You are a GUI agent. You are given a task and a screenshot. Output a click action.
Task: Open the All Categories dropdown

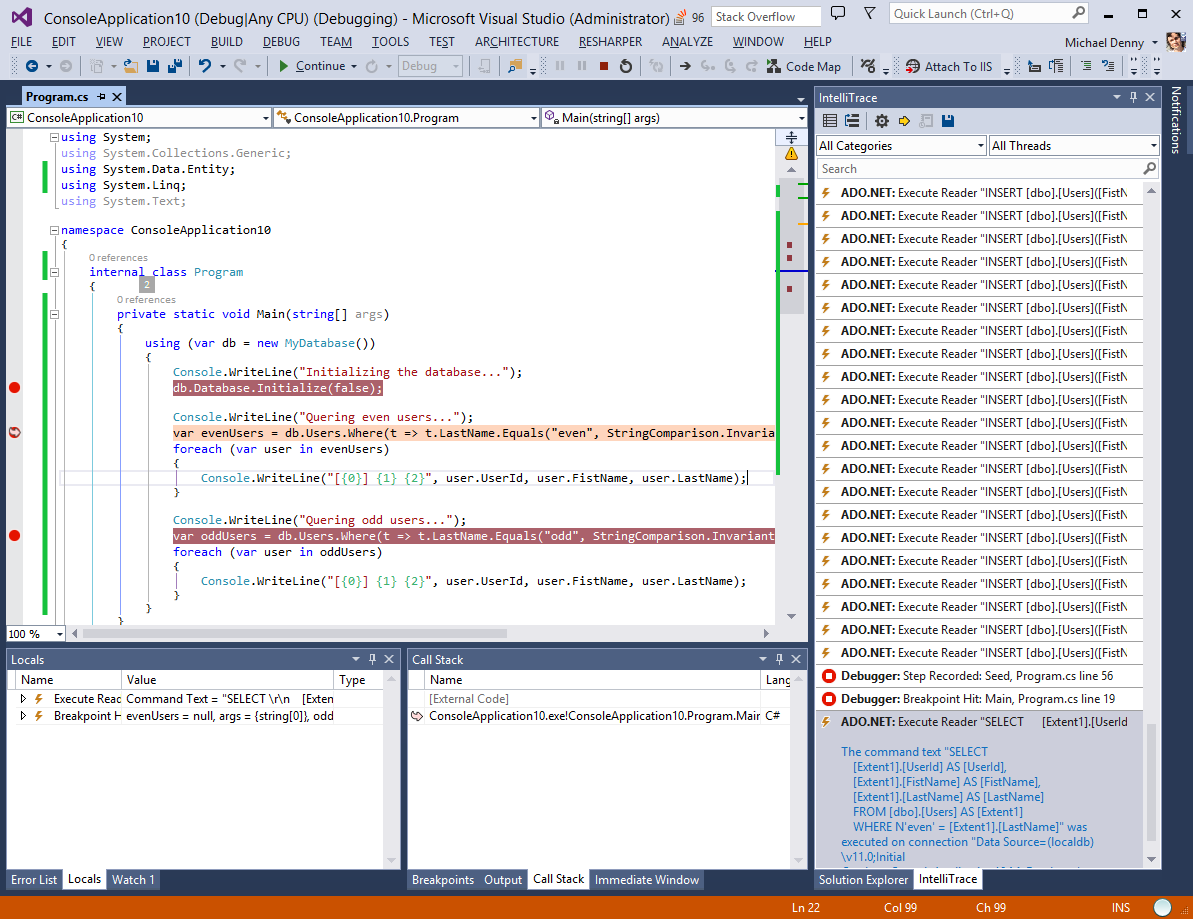click(901, 145)
